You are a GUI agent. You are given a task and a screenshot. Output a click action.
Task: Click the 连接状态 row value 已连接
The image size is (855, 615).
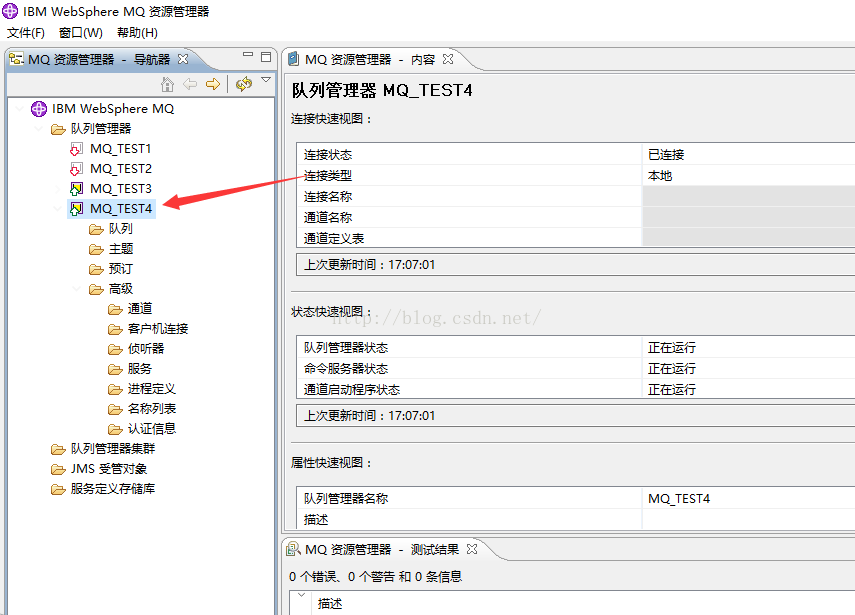pos(666,155)
